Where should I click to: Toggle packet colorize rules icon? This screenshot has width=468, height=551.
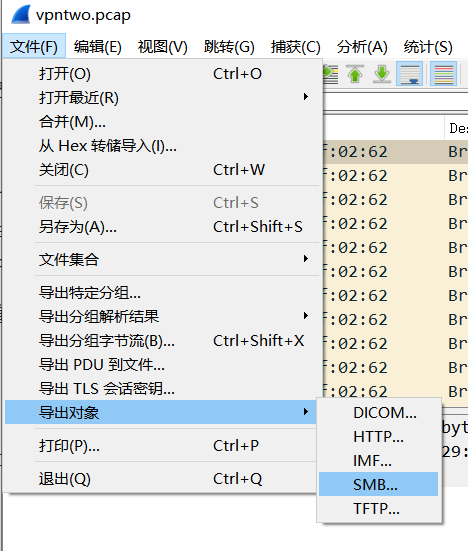tap(443, 74)
